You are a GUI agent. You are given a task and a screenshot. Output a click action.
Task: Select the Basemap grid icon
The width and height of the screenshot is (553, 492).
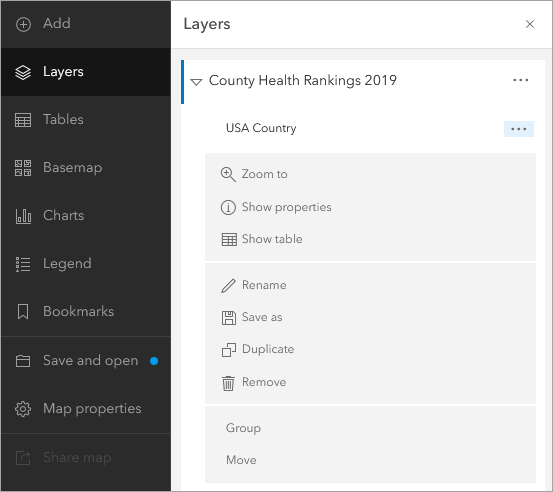click(23, 168)
